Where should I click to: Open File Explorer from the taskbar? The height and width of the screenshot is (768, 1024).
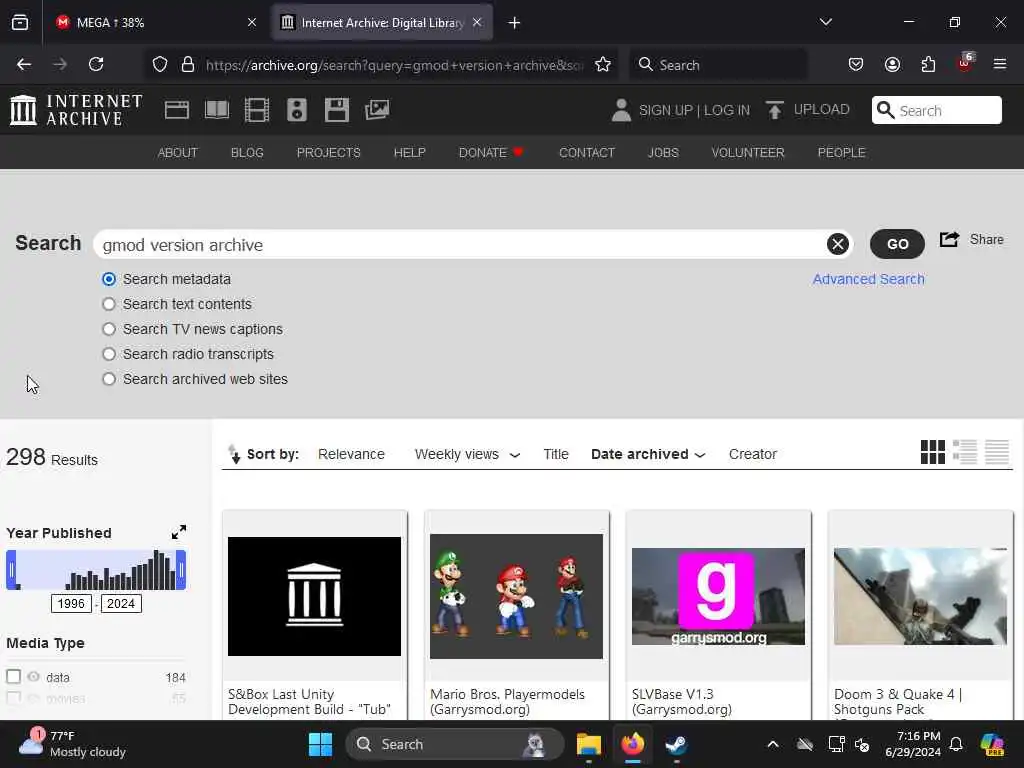pos(588,744)
